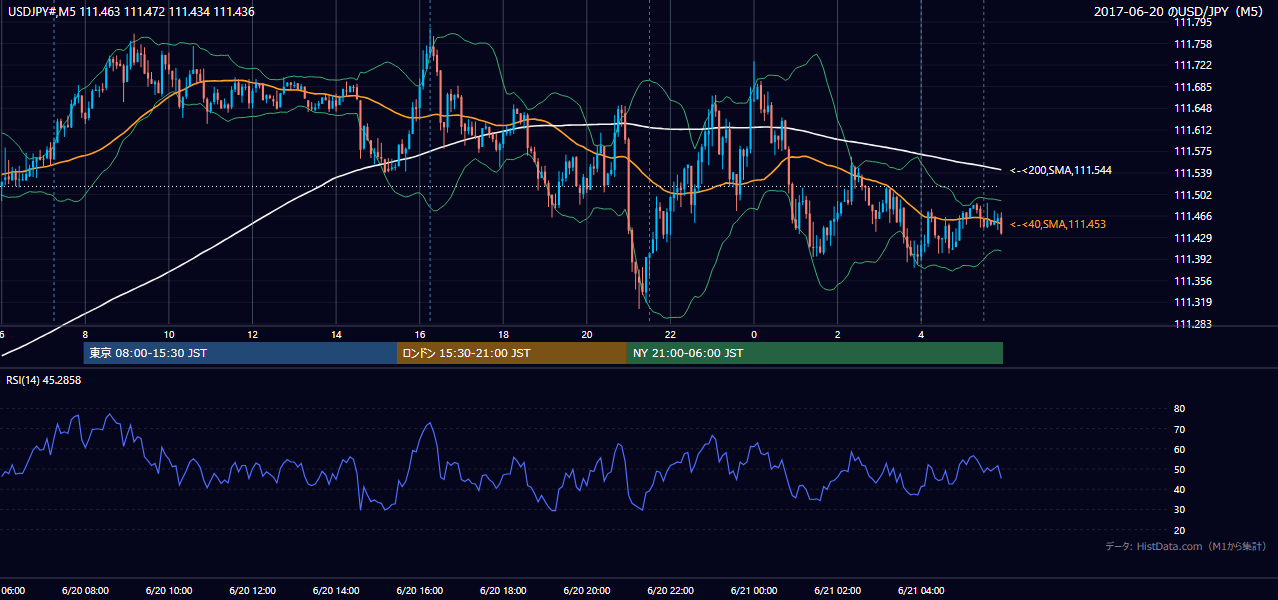Click the 6/20 22:00 bottom date label

[670, 590]
